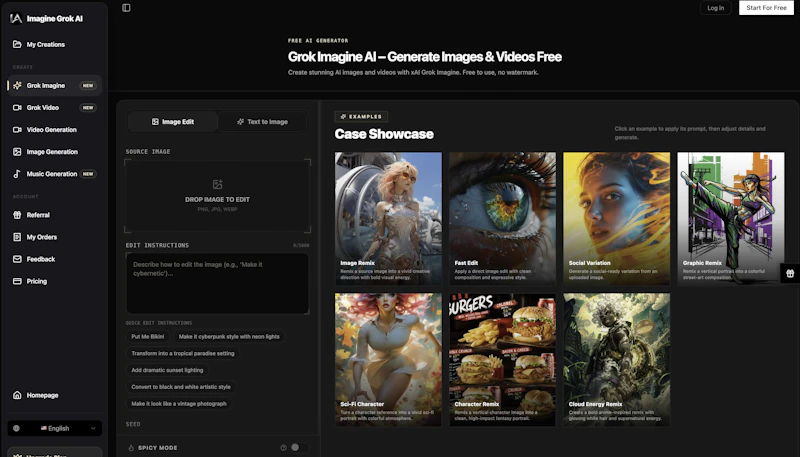Open Referral from the sidebar
Viewport: 800px width, 457px height.
[54, 215]
